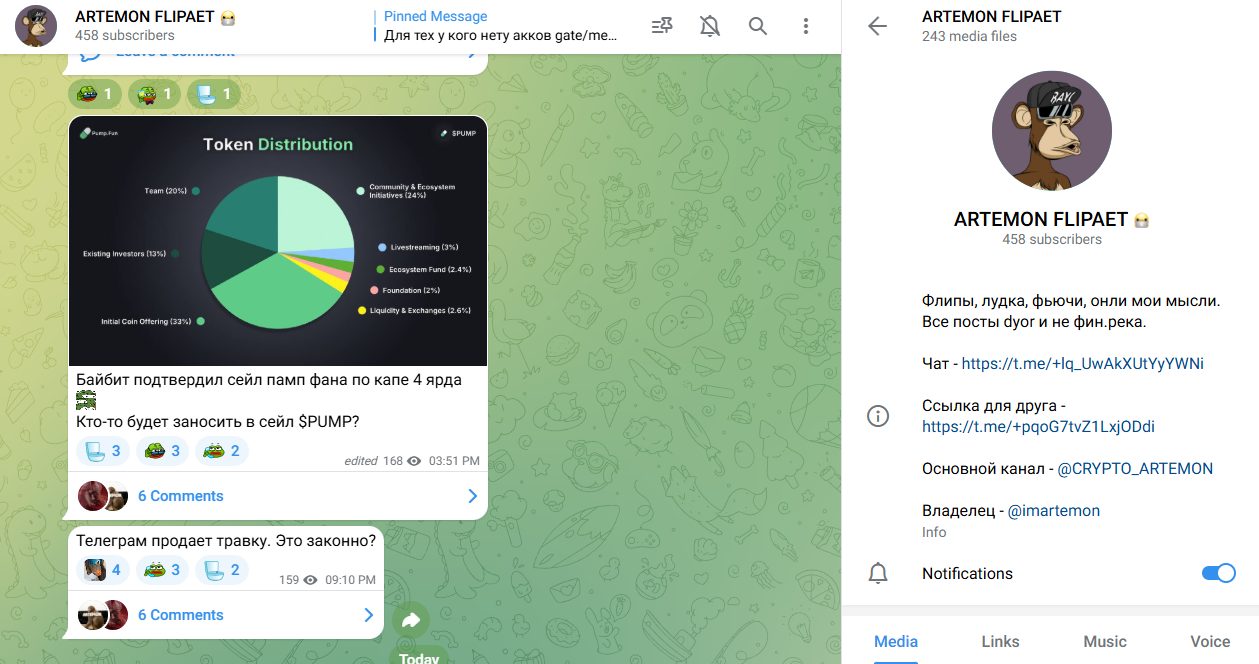Open the @imartemon owner profile mention

pos(1054,510)
